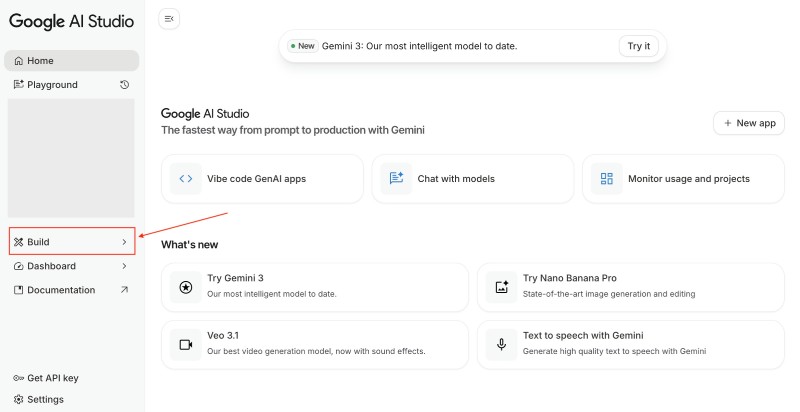Click the Home house icon

click(x=19, y=61)
